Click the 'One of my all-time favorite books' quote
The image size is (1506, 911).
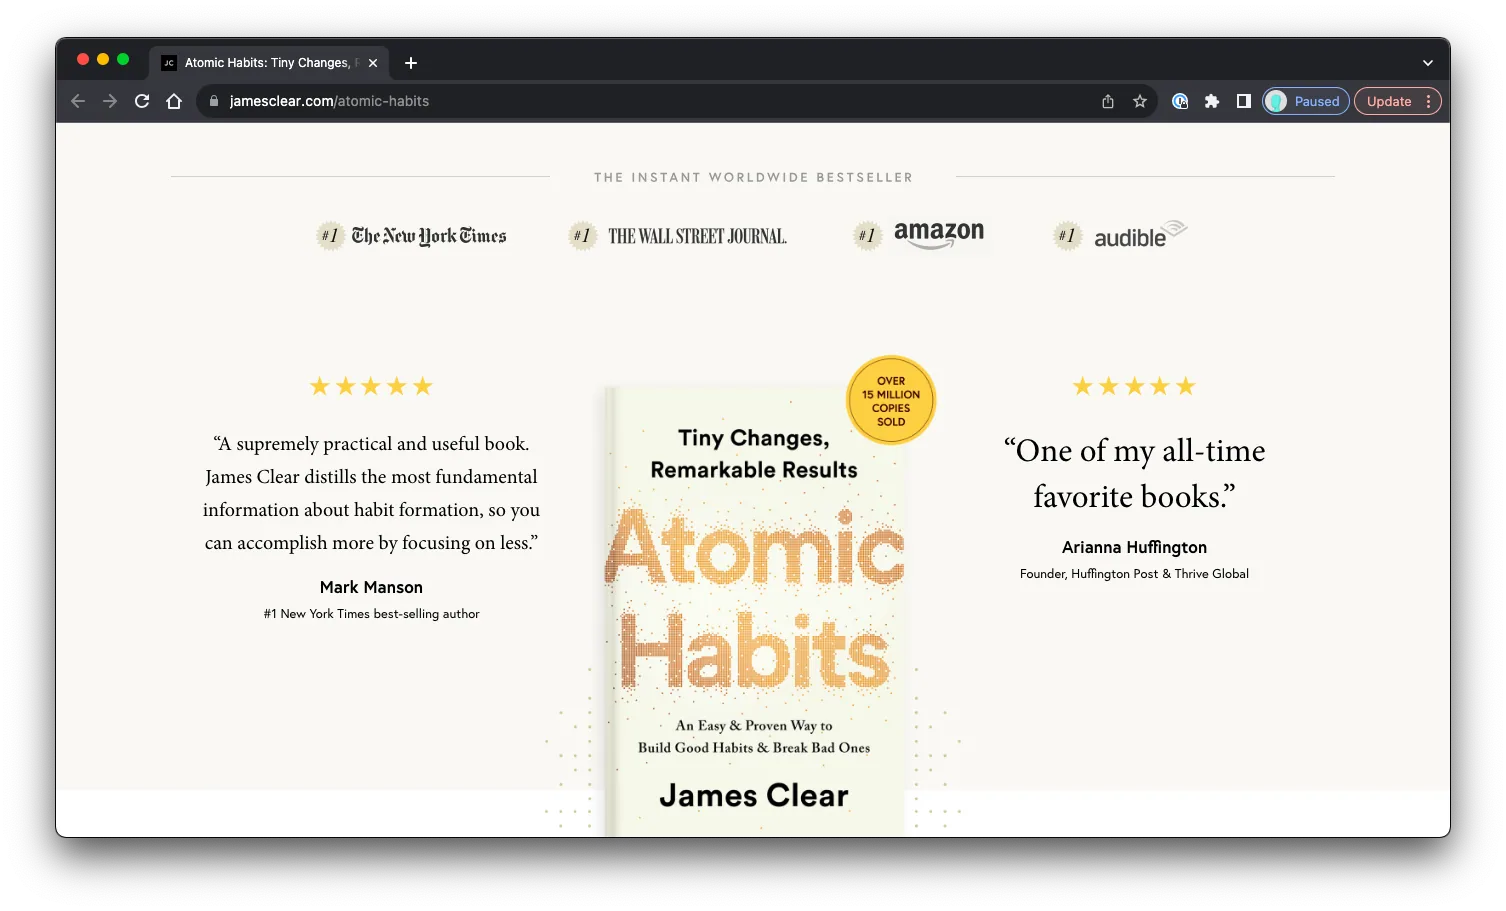click(1134, 473)
